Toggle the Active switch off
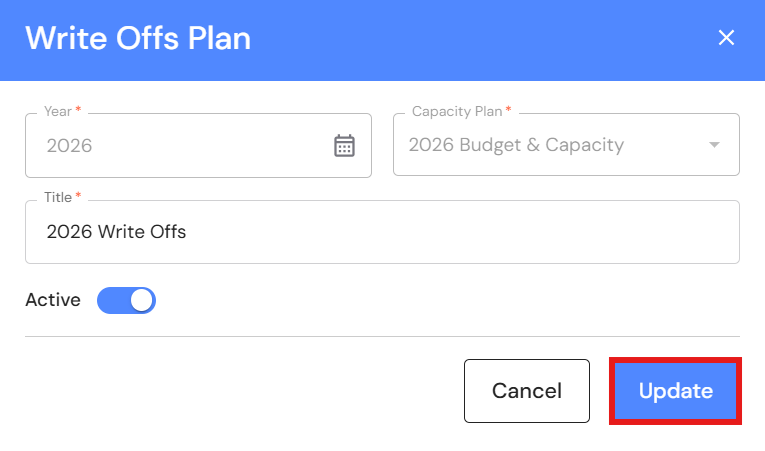 pyautogui.click(x=126, y=300)
